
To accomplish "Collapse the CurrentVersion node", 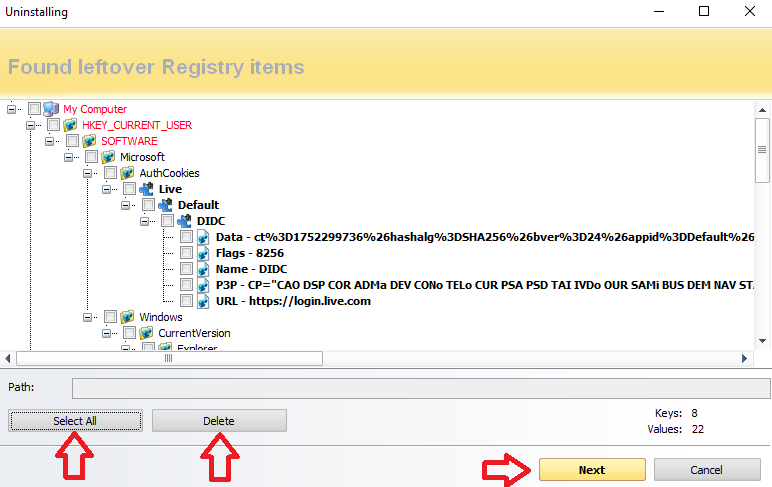I will (106, 333).
